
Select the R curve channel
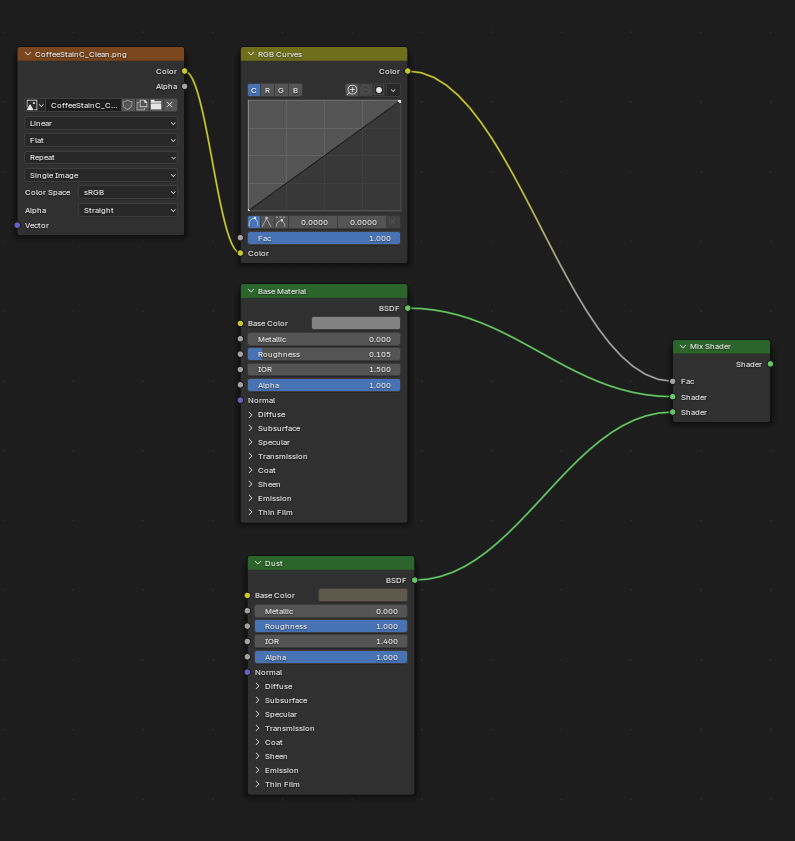click(267, 90)
